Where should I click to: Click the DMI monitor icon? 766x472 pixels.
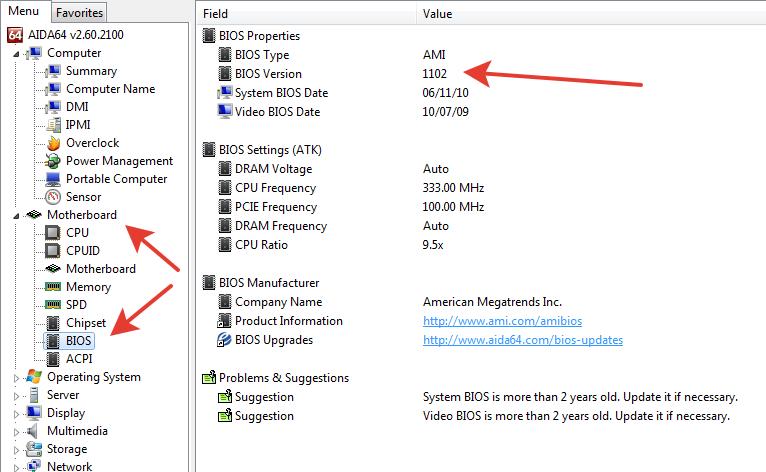coord(53,107)
